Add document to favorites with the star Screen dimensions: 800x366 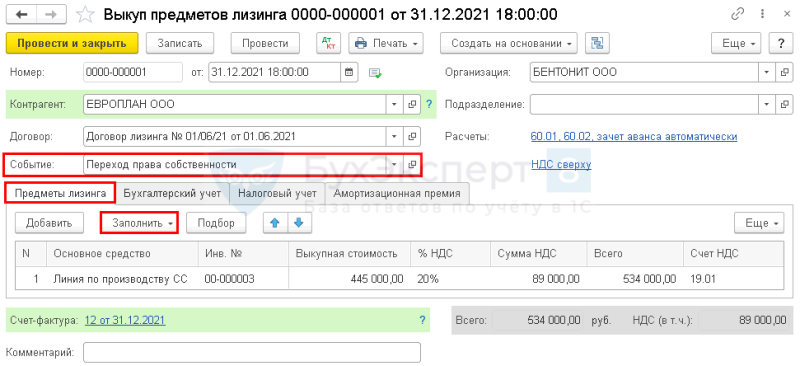85,14
